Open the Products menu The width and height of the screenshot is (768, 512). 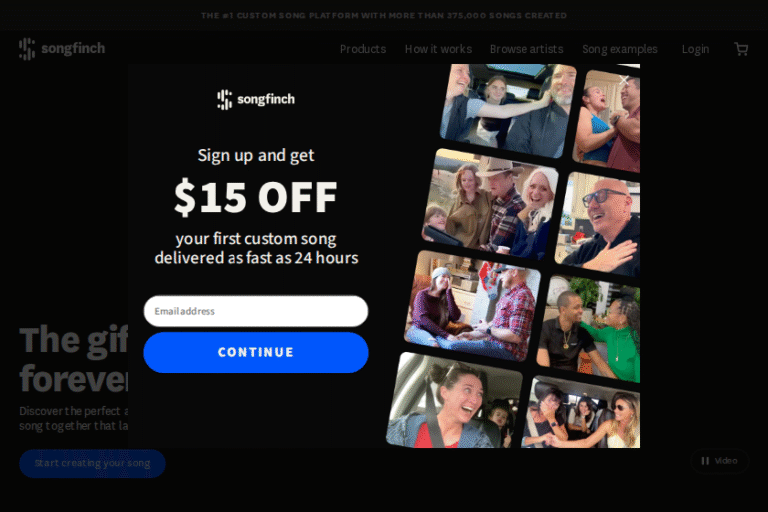363,49
